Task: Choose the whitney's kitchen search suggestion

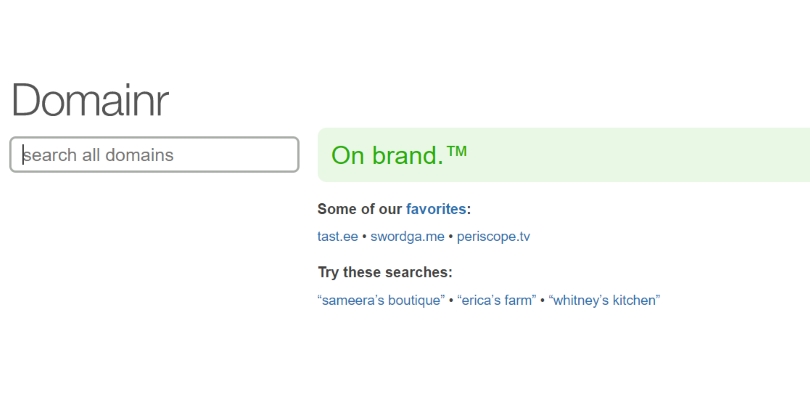Action: (605, 300)
